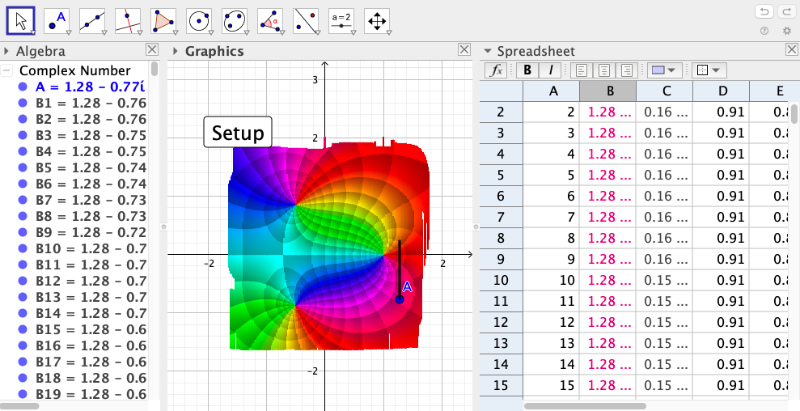This screenshot has width=800, height=411.
Task: Select the Line through Two Points tool
Action: [92, 21]
